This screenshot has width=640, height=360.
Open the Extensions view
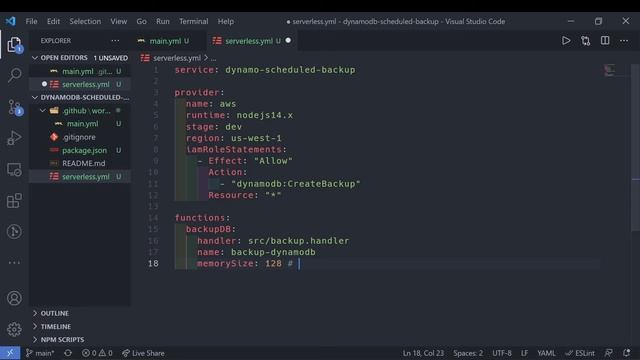click(14, 200)
